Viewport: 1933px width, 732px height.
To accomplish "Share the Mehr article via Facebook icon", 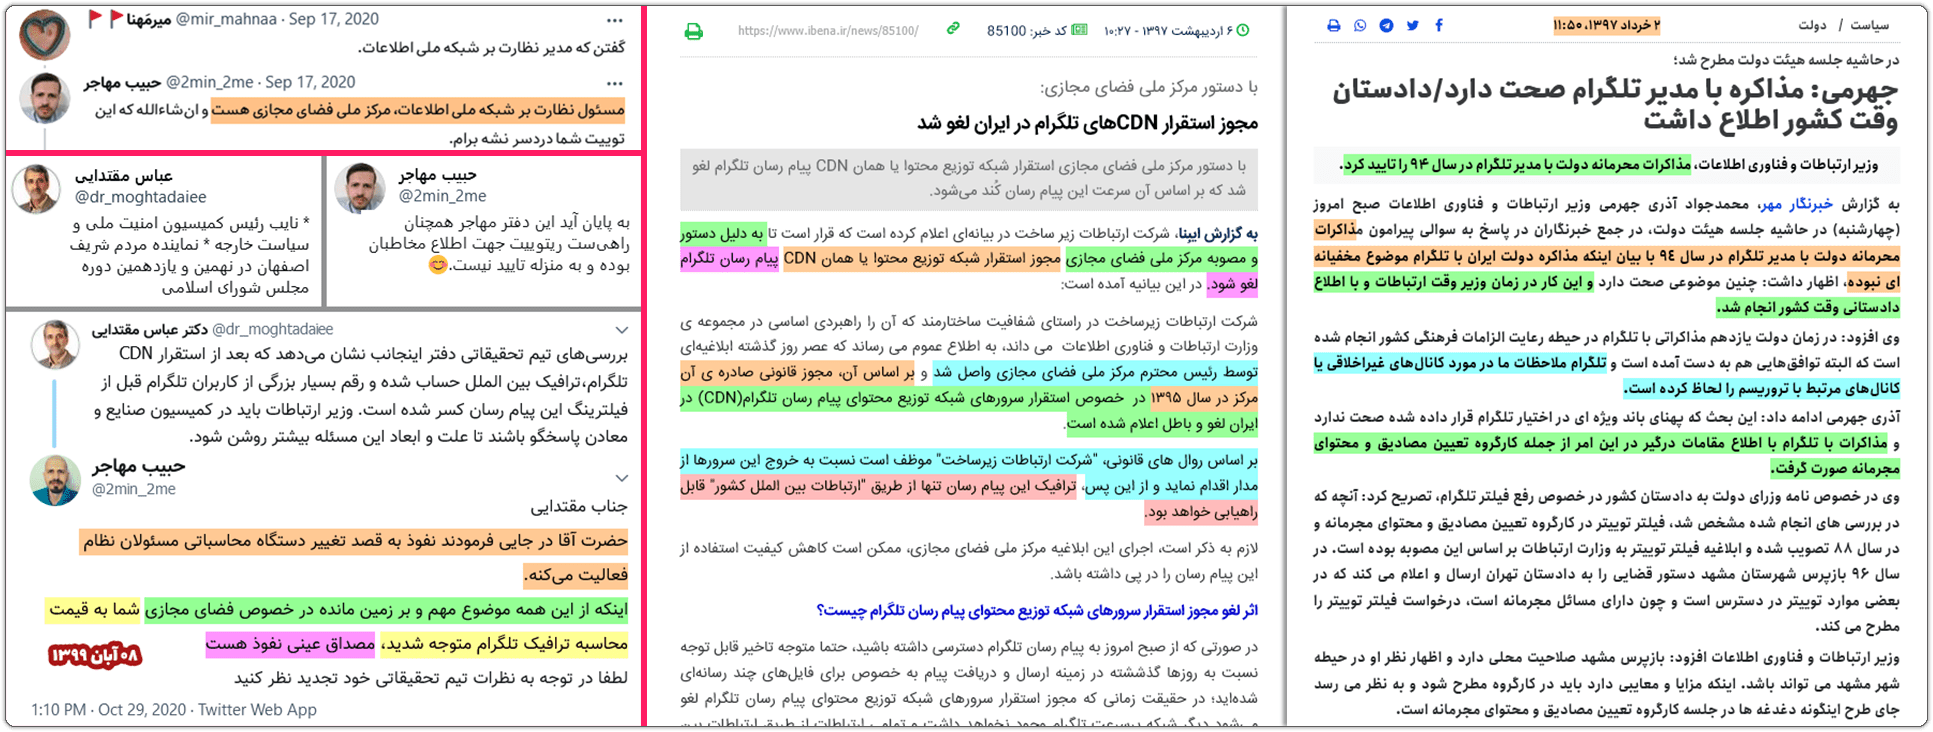I will coord(1439,25).
